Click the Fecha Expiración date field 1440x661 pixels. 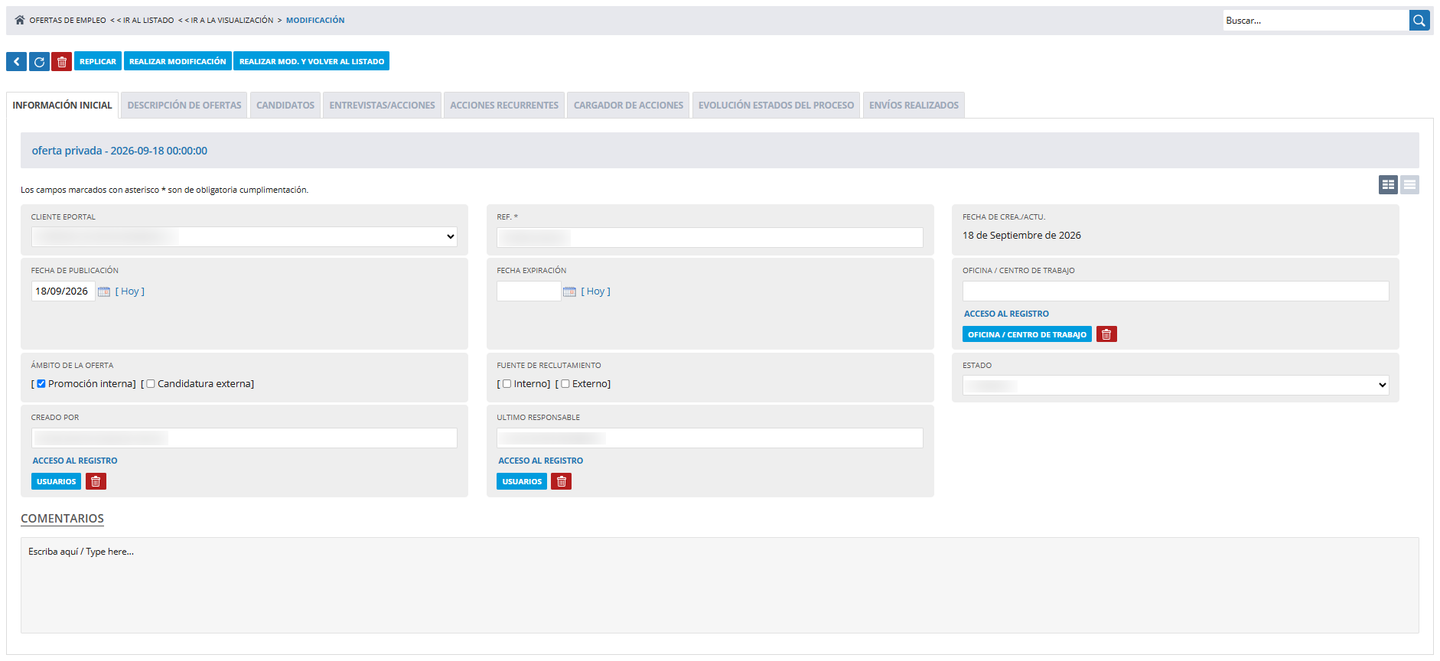[x=529, y=291]
